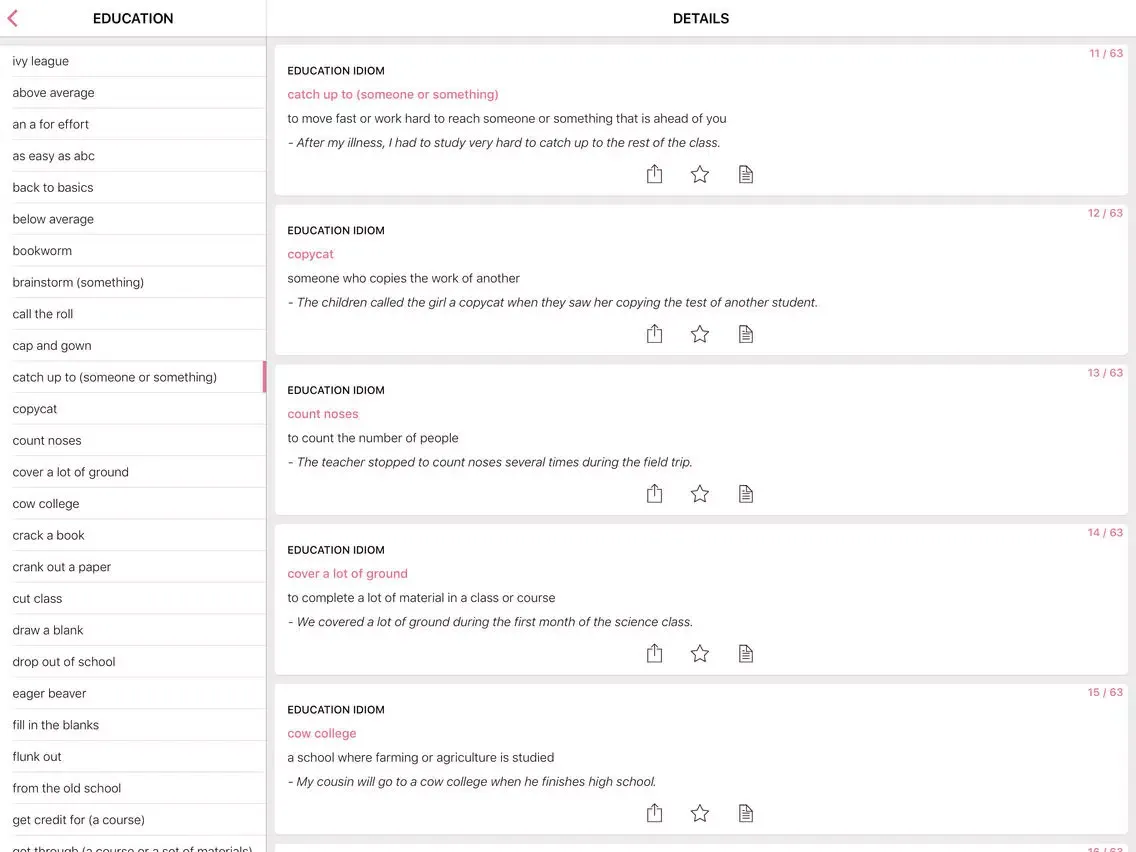This screenshot has width=1136, height=852.
Task: Select 'back to basics' list row
Action: pos(133,188)
